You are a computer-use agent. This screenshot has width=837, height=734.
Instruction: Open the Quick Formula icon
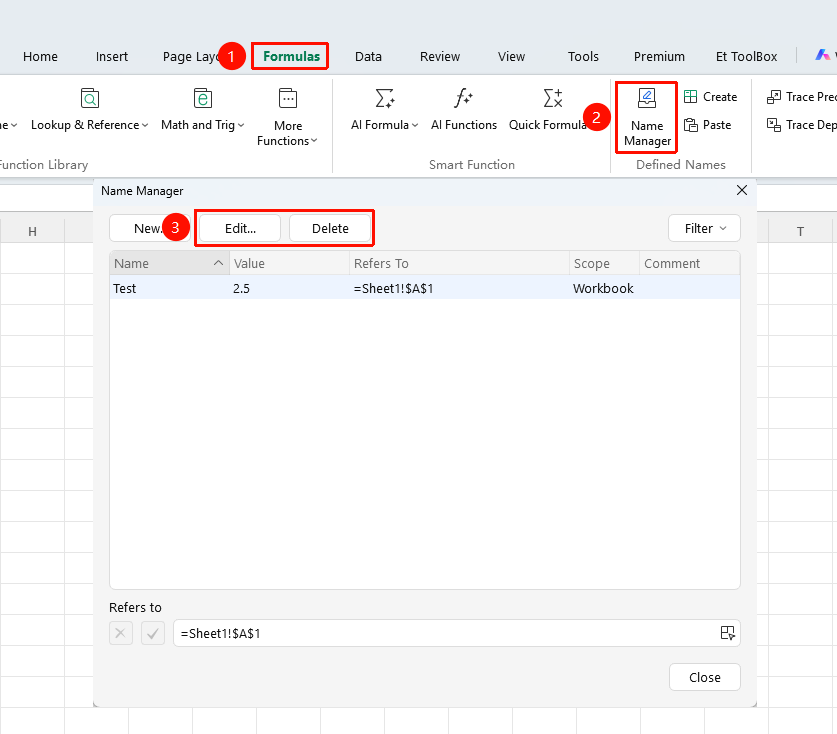[553, 99]
